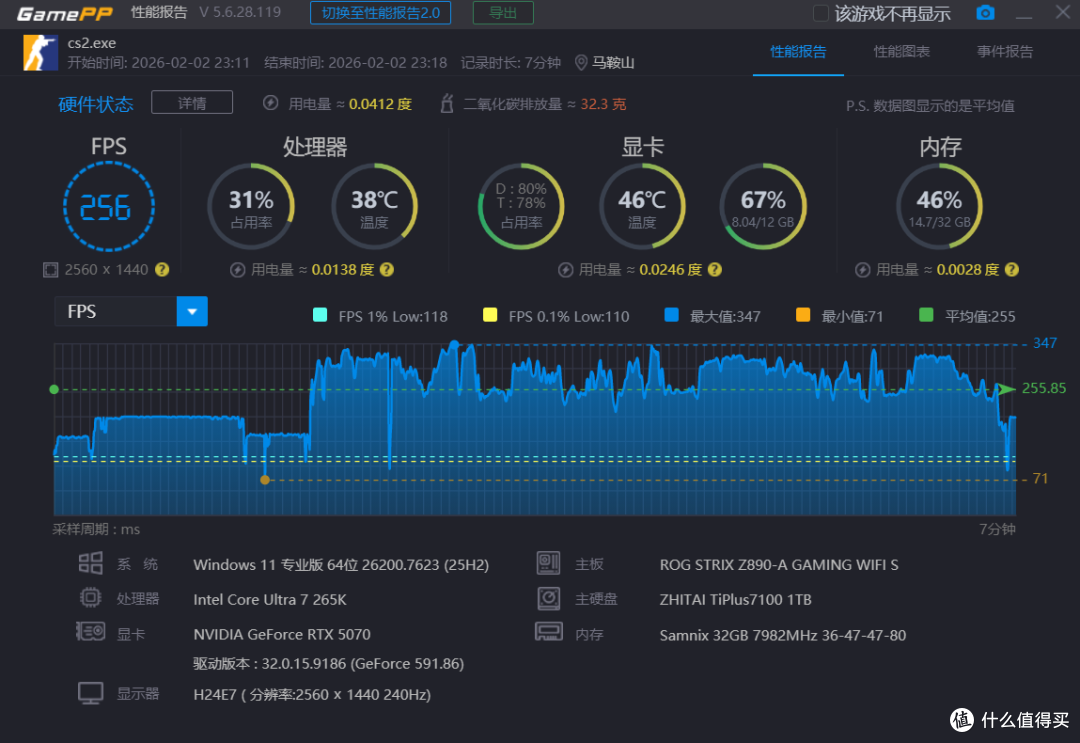Viewport: 1080px width, 743px height.
Task: Click ROG STRIX Z890-A GAMING WIFI S text
Action: 779,565
